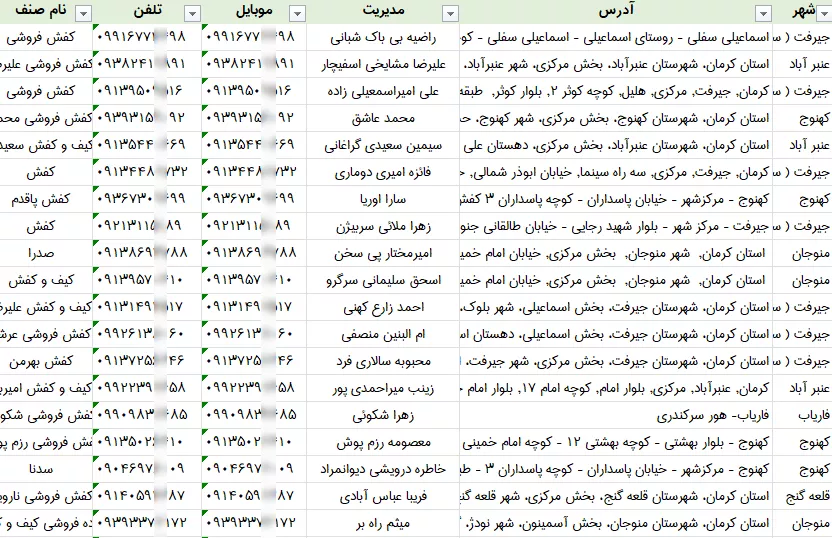Select the cell ام البنین منصفی

[383, 335]
